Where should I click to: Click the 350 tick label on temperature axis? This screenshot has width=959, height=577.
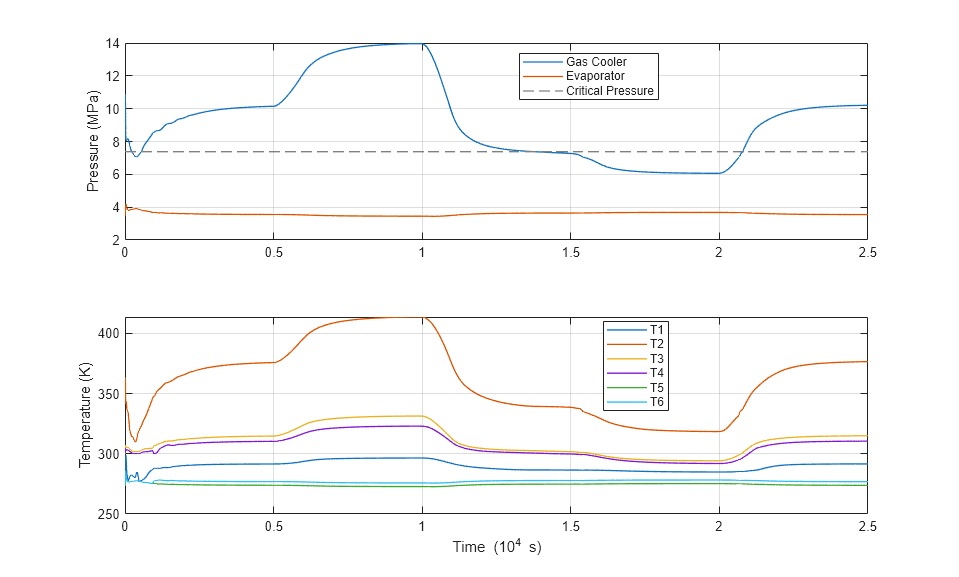coord(109,394)
